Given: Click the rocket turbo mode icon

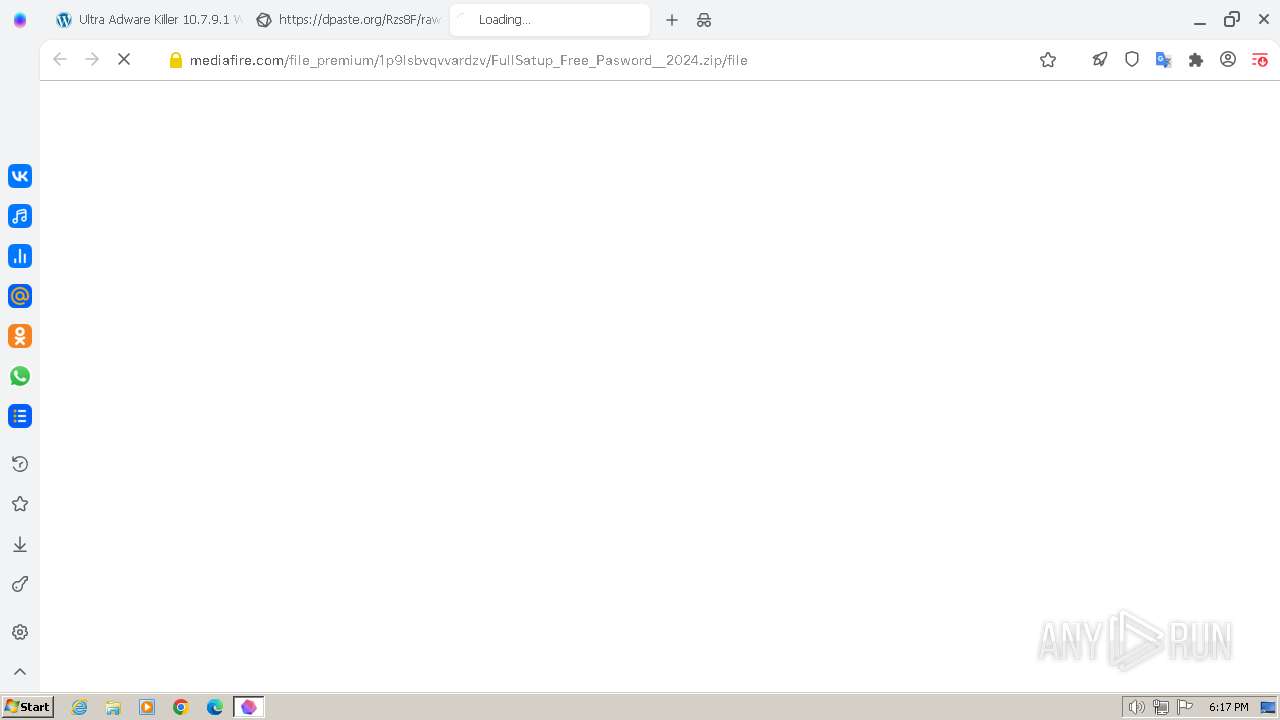Looking at the screenshot, I should 1100,60.
